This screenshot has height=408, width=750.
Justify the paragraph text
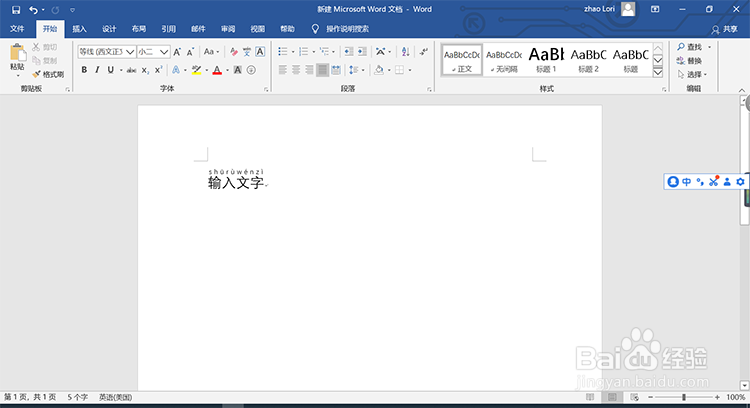click(x=322, y=70)
